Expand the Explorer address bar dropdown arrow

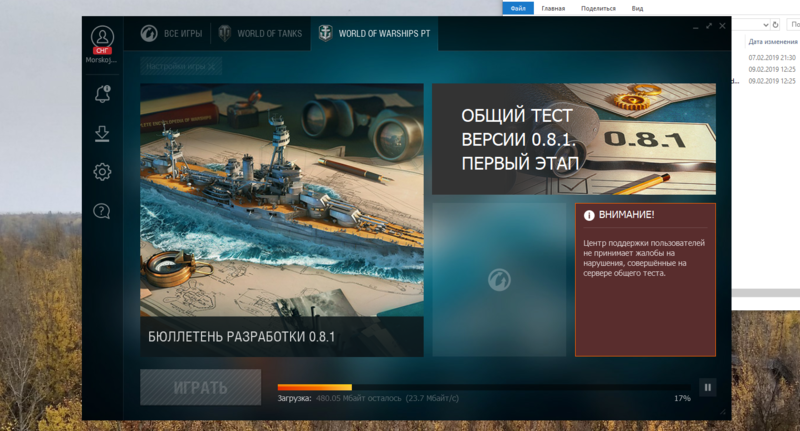pos(766,24)
